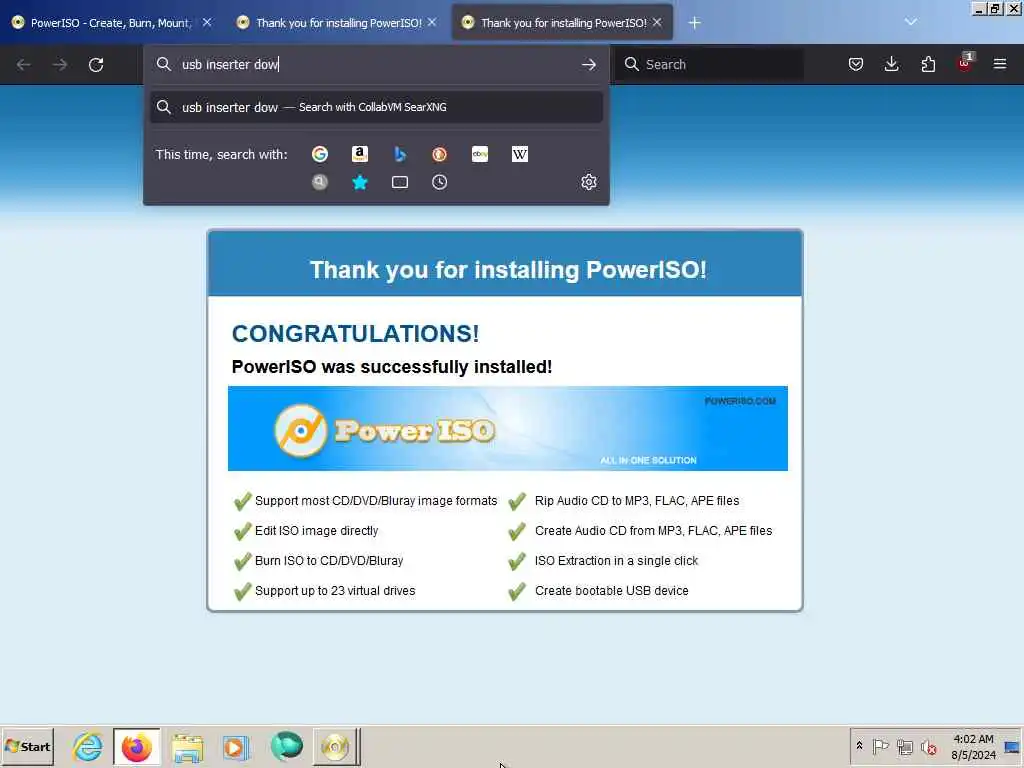Click 'Support up to 23 virtual drives' text
This screenshot has width=1024, height=768.
click(x=335, y=591)
